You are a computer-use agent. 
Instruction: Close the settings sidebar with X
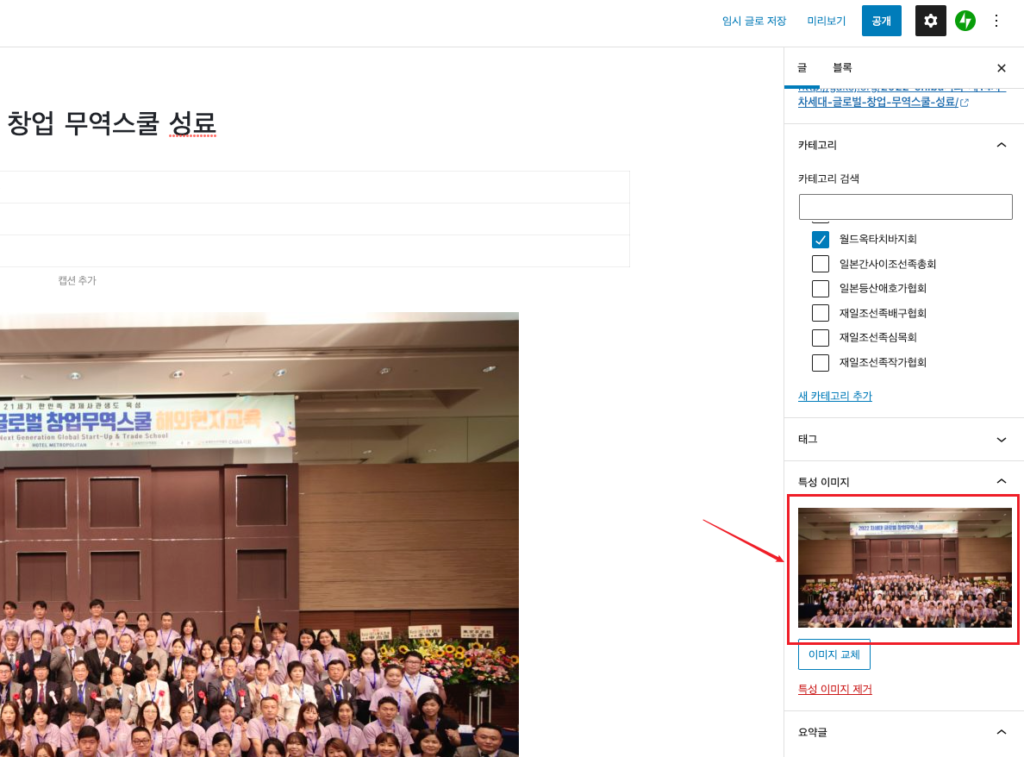pos(1001,68)
